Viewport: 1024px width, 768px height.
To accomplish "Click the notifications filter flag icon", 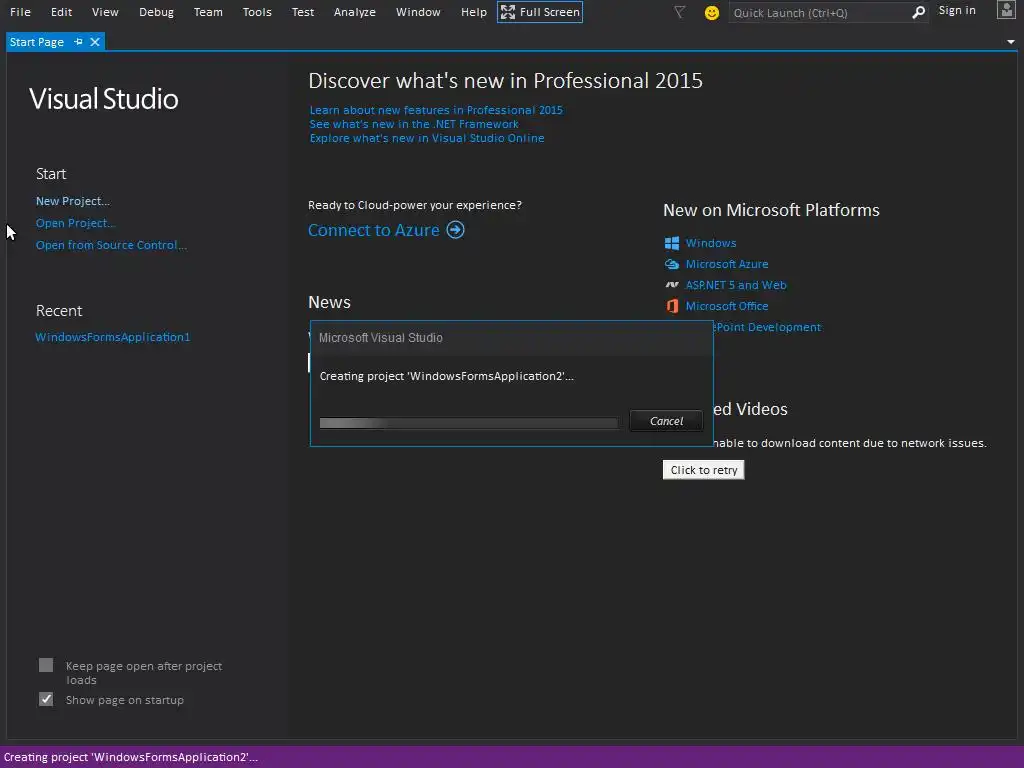I will tap(679, 12).
